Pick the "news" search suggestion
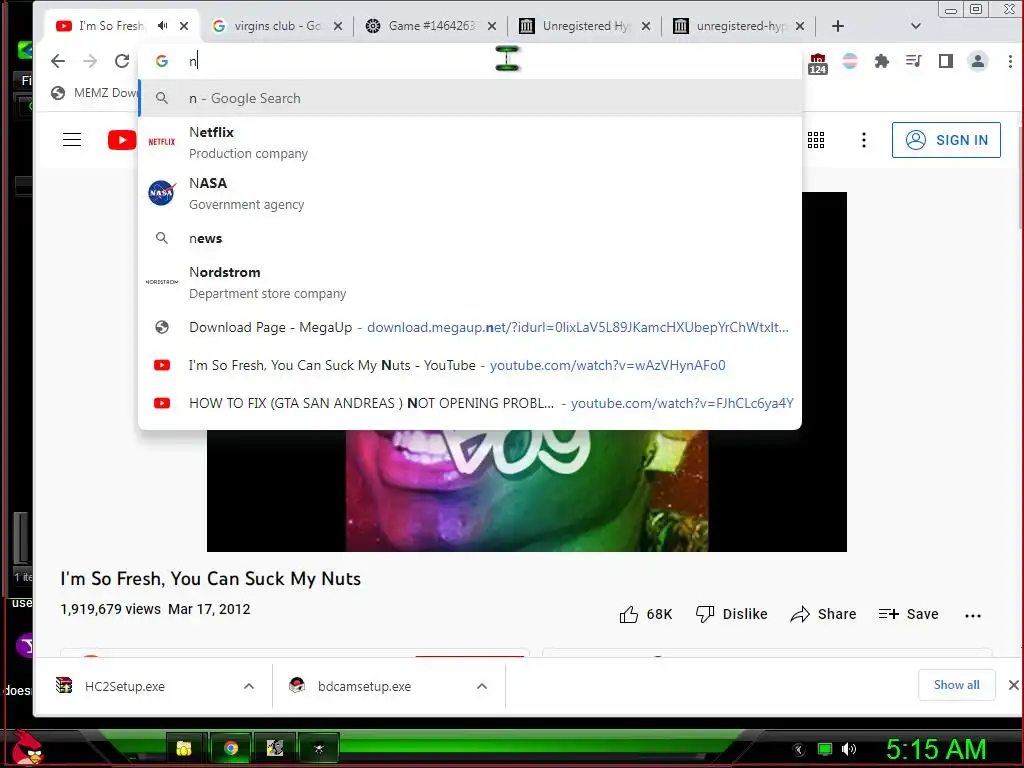This screenshot has width=1024, height=768. (x=470, y=238)
